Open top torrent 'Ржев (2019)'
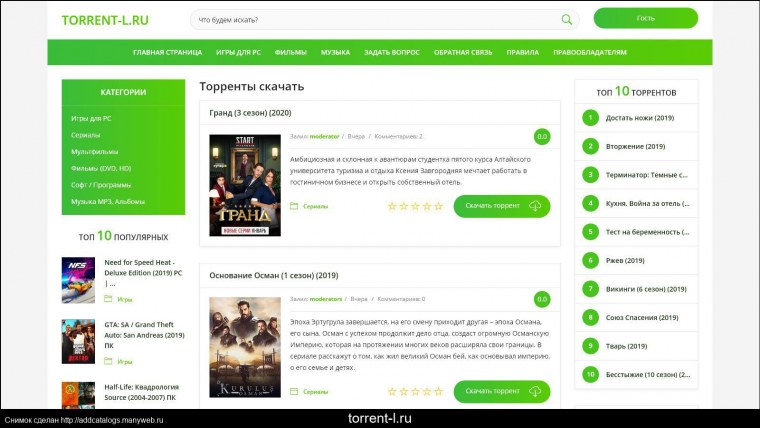Screen dimensions: 760x428 click(x=625, y=261)
